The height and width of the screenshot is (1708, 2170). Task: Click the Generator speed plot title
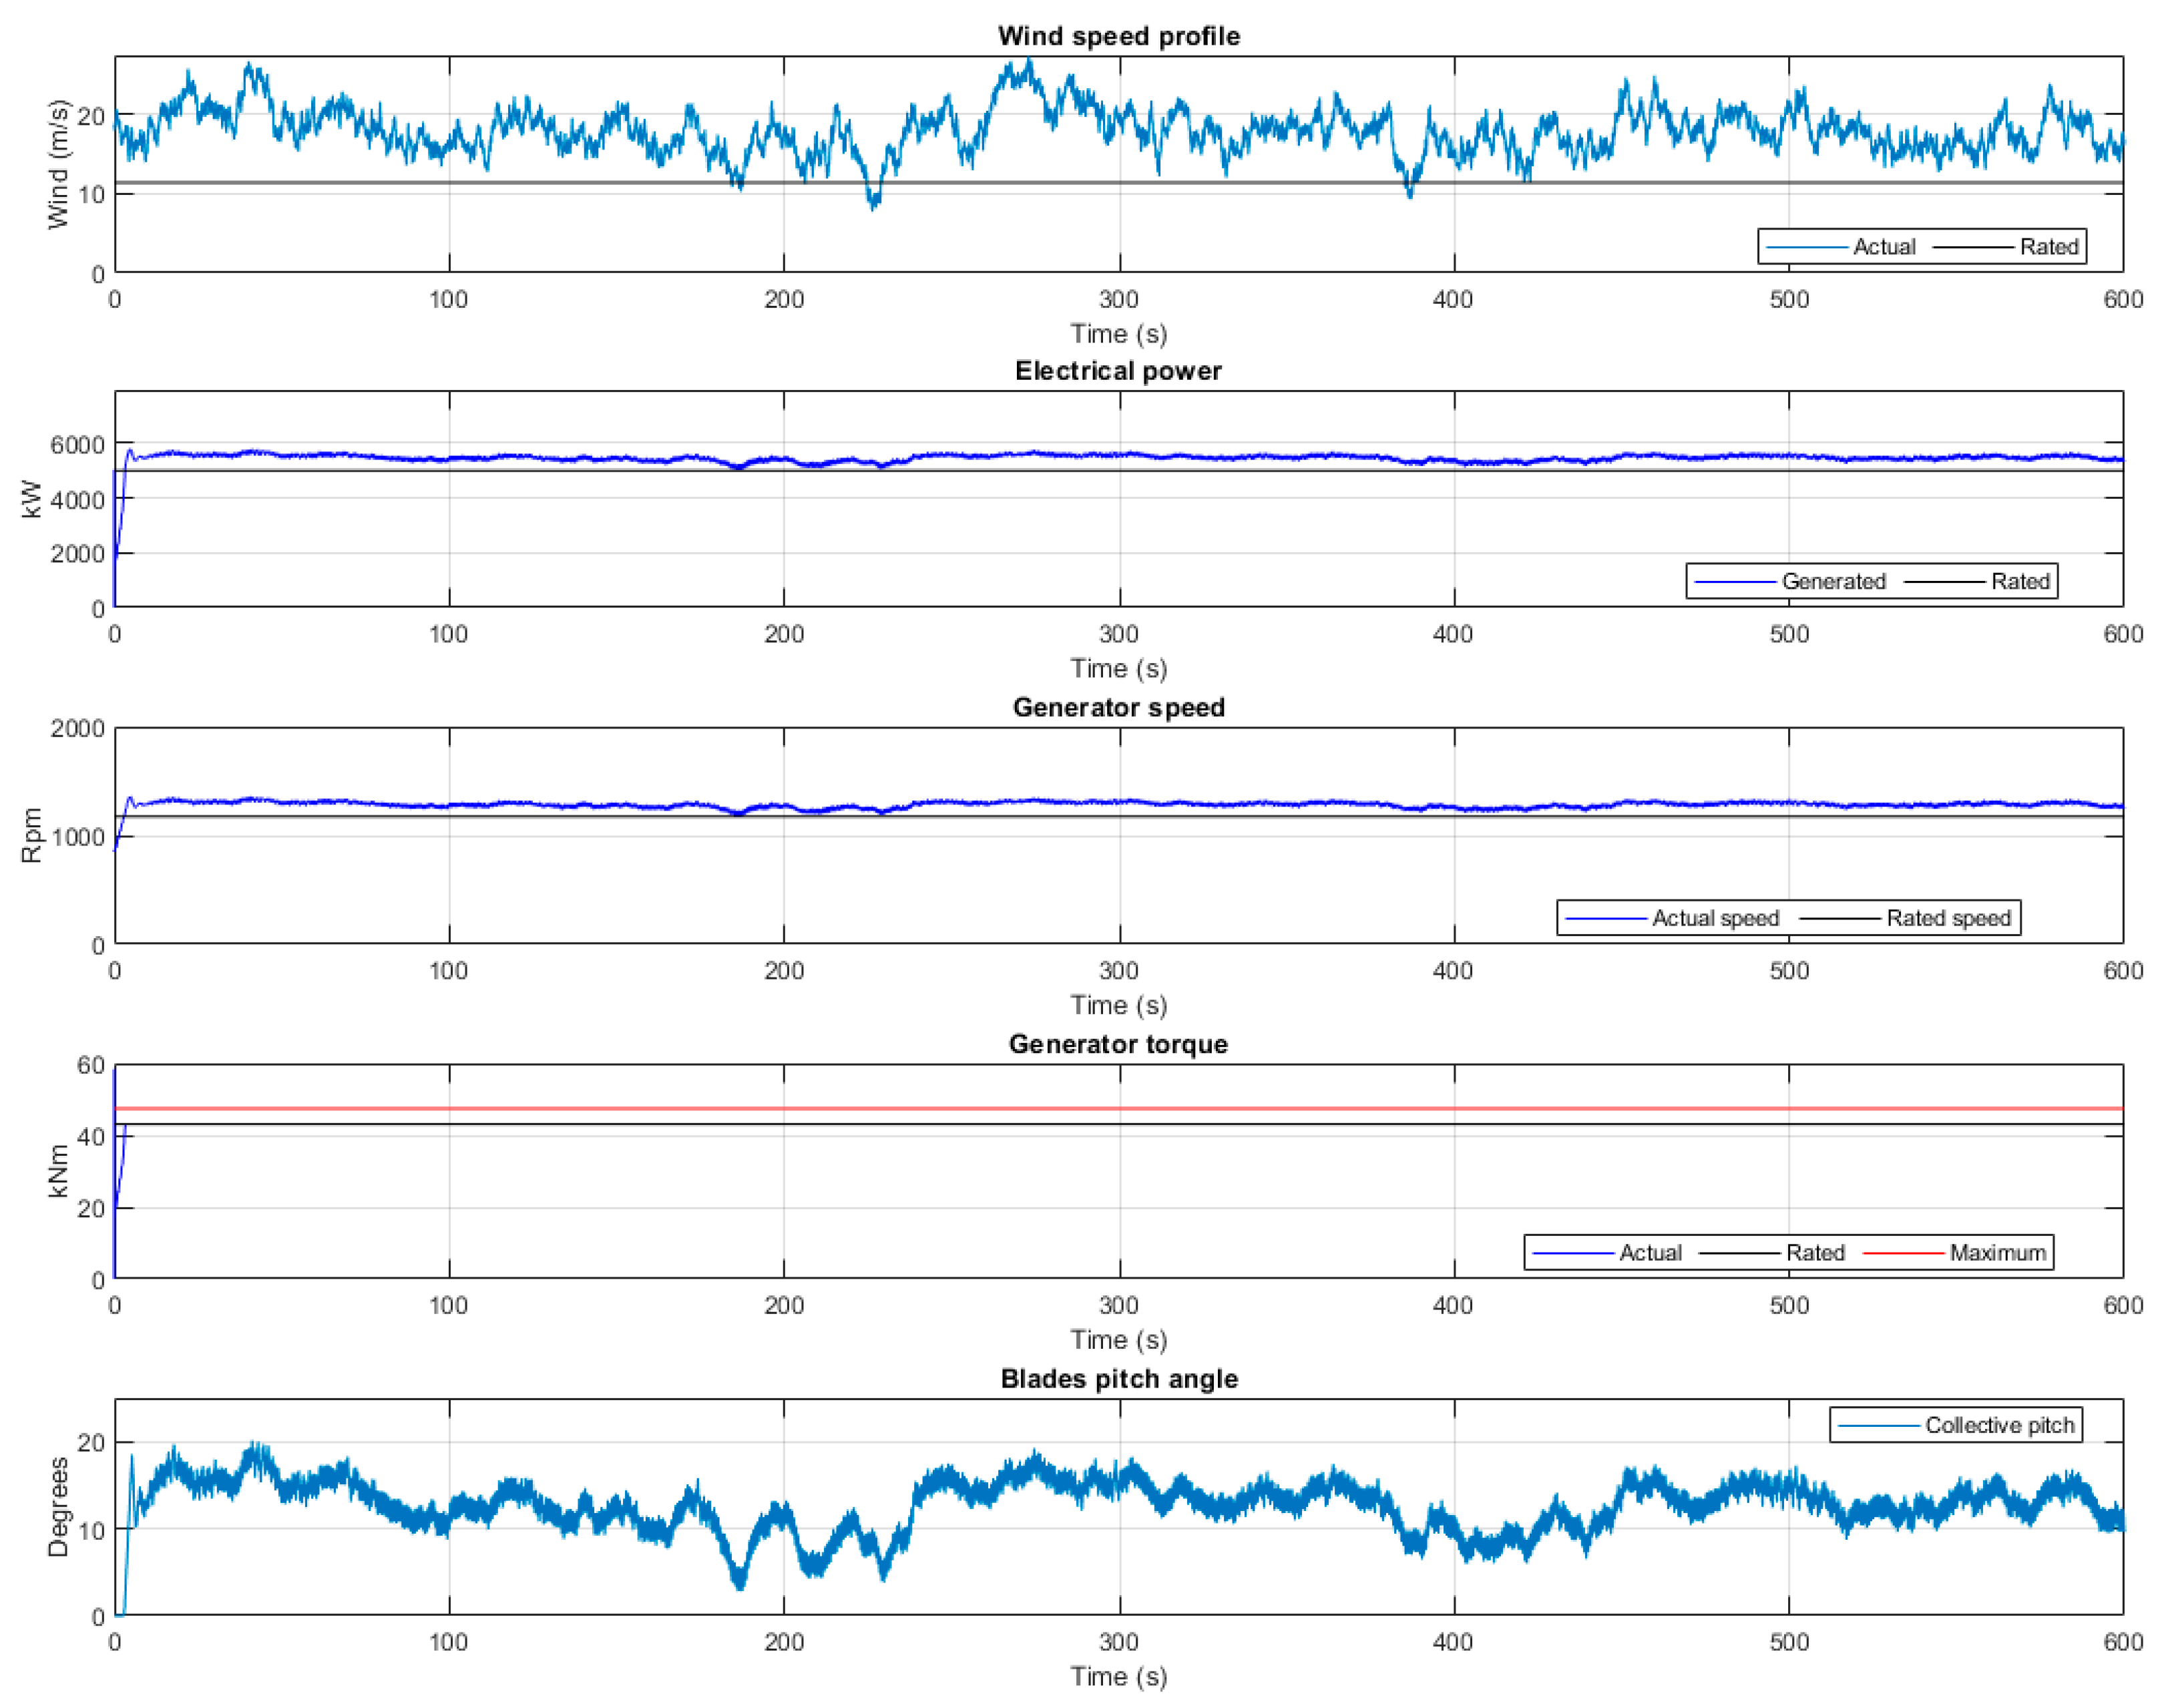click(1118, 707)
